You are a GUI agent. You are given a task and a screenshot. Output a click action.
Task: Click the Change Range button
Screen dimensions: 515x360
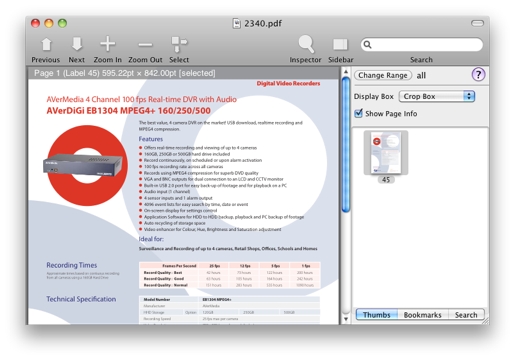click(383, 75)
